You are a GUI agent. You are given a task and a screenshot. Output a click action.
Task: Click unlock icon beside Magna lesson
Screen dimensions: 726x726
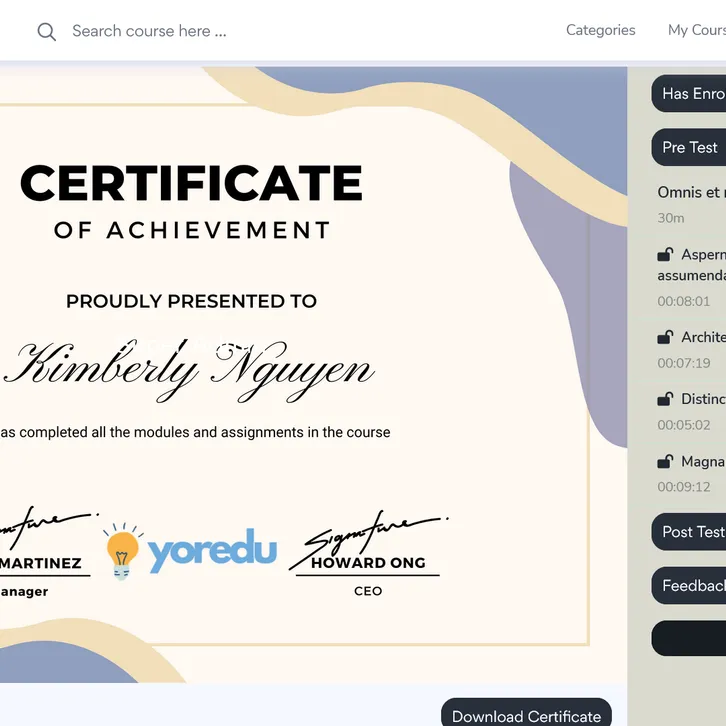pos(665,461)
